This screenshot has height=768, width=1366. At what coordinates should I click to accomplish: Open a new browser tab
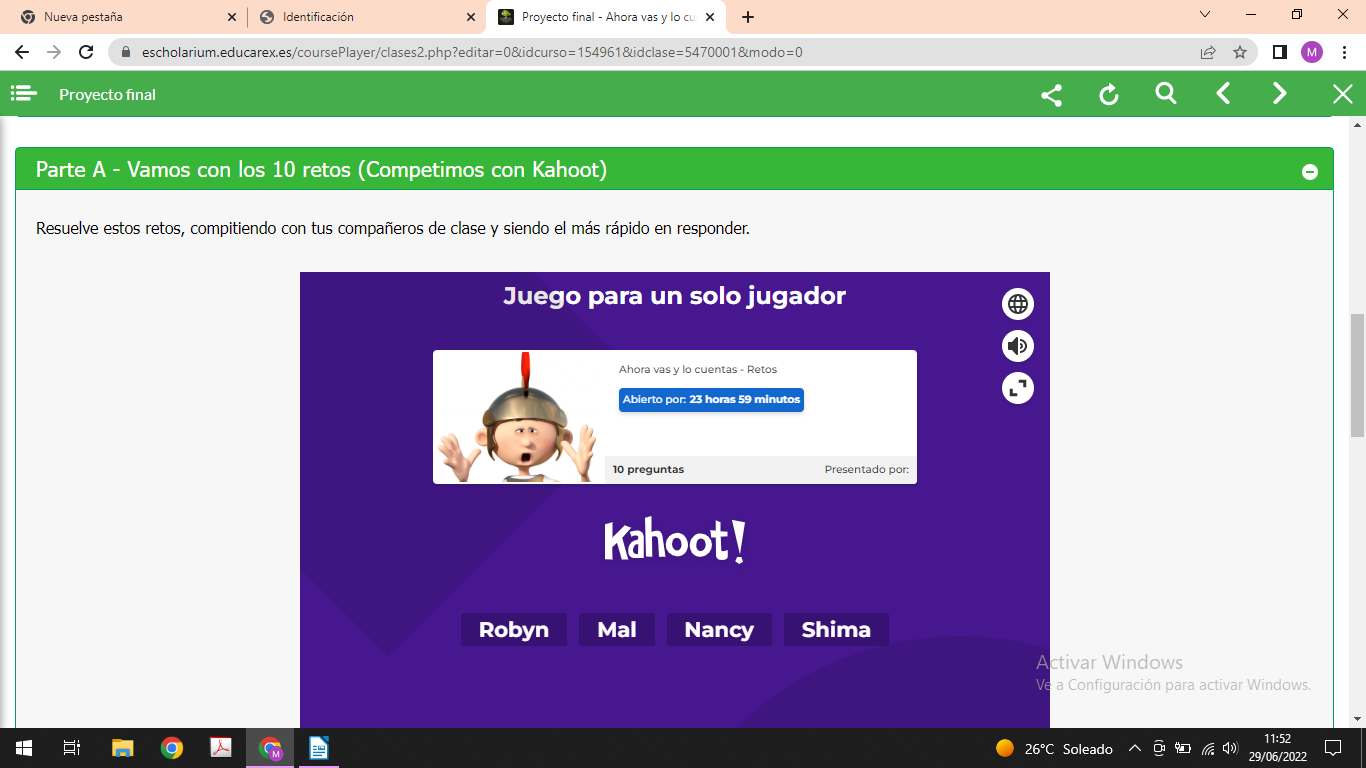(x=748, y=17)
